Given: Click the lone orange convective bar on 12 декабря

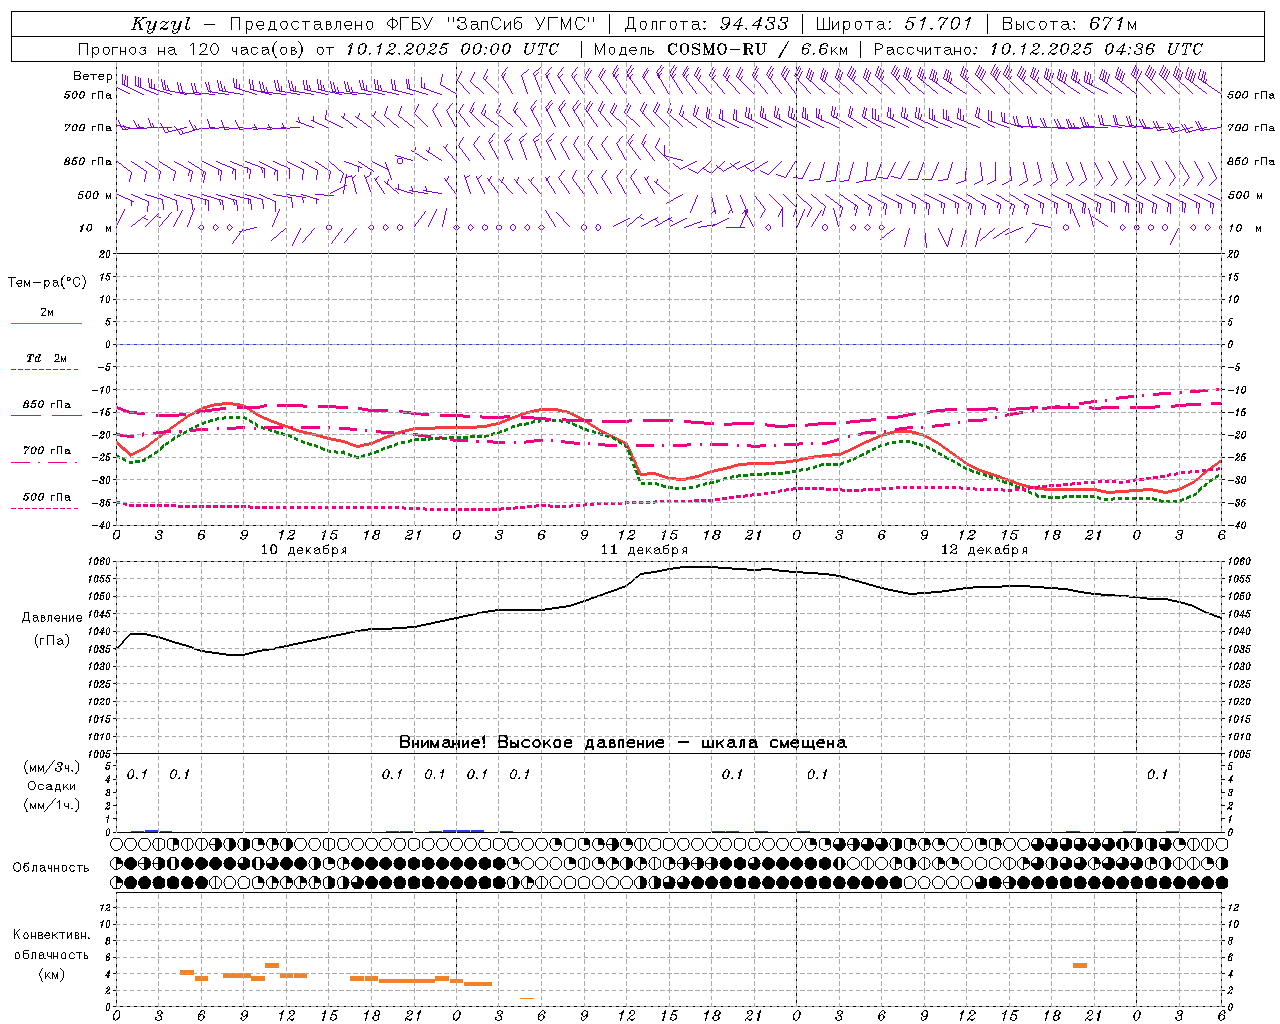Looking at the screenshot, I should click(1080, 965).
